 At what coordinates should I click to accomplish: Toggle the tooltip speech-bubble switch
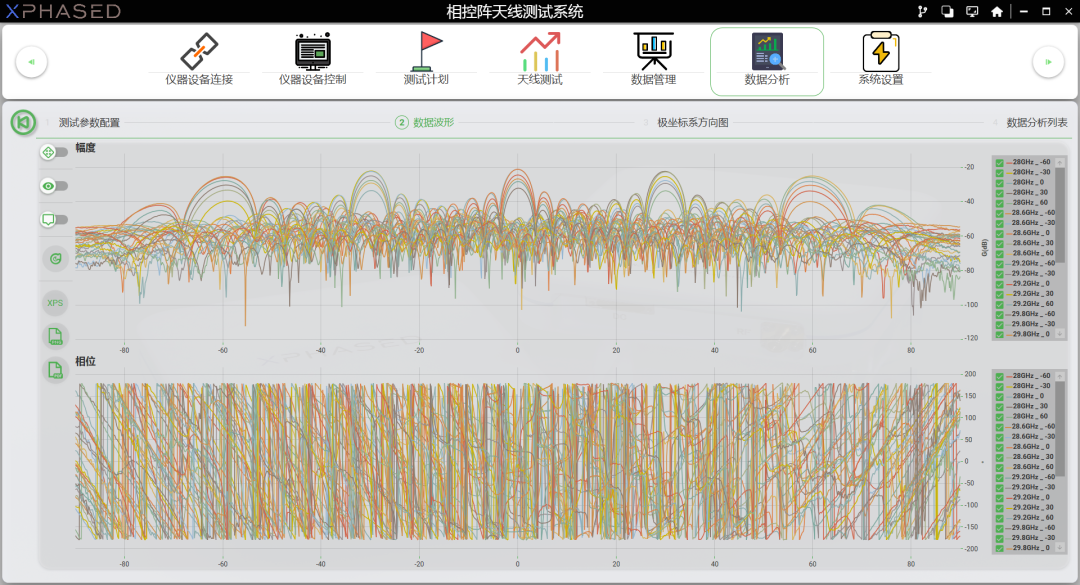click(x=54, y=220)
